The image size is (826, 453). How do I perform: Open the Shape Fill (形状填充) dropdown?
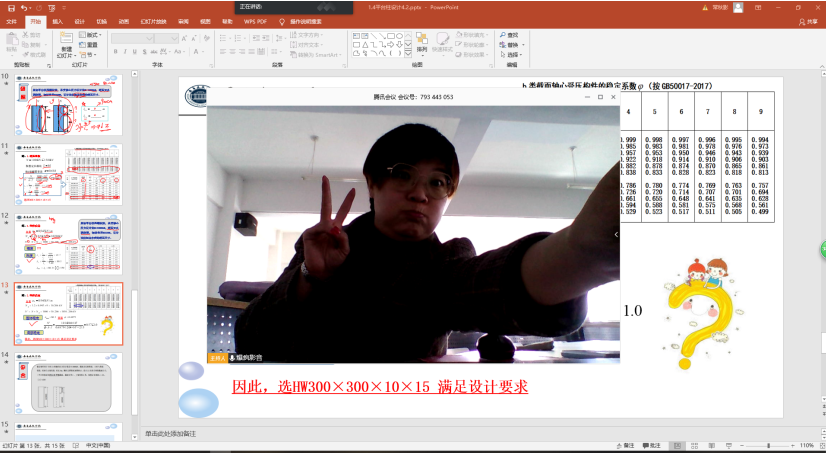473,35
